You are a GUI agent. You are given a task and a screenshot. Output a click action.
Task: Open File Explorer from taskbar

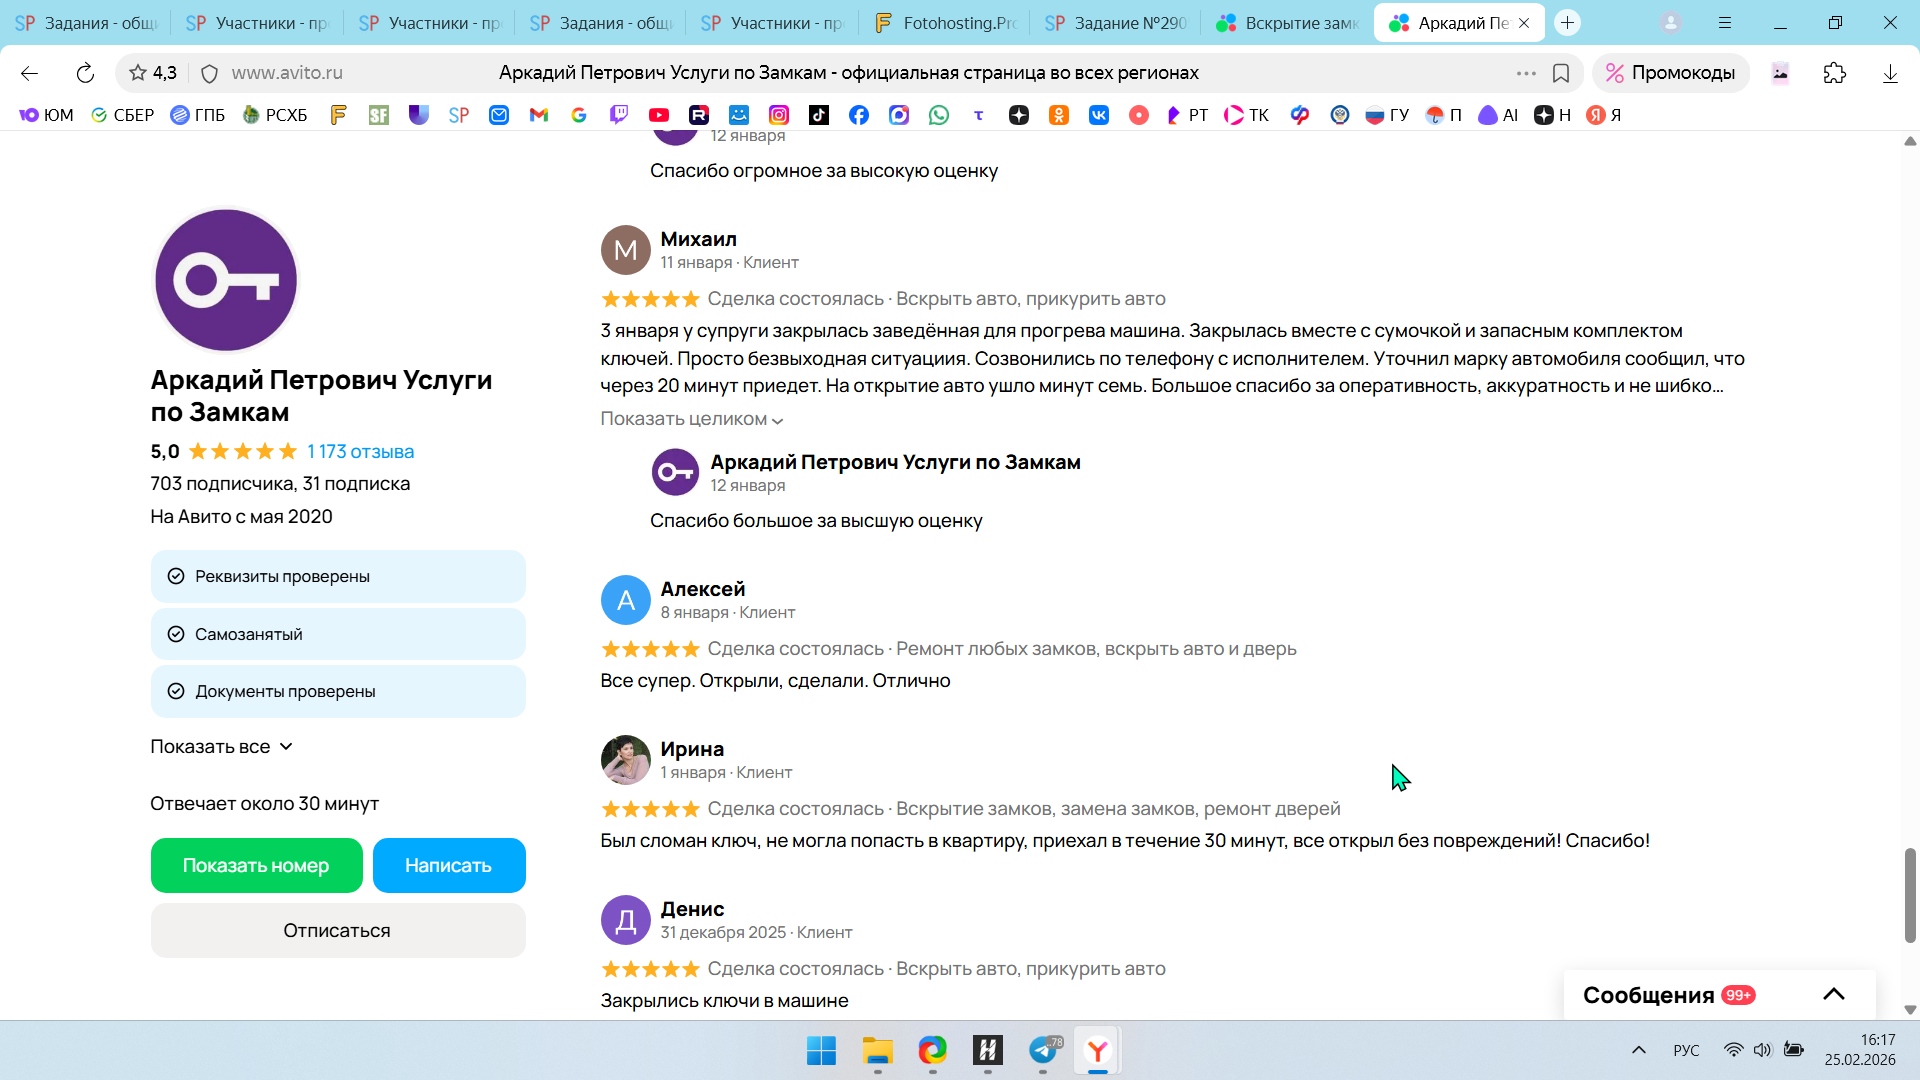[877, 1050]
